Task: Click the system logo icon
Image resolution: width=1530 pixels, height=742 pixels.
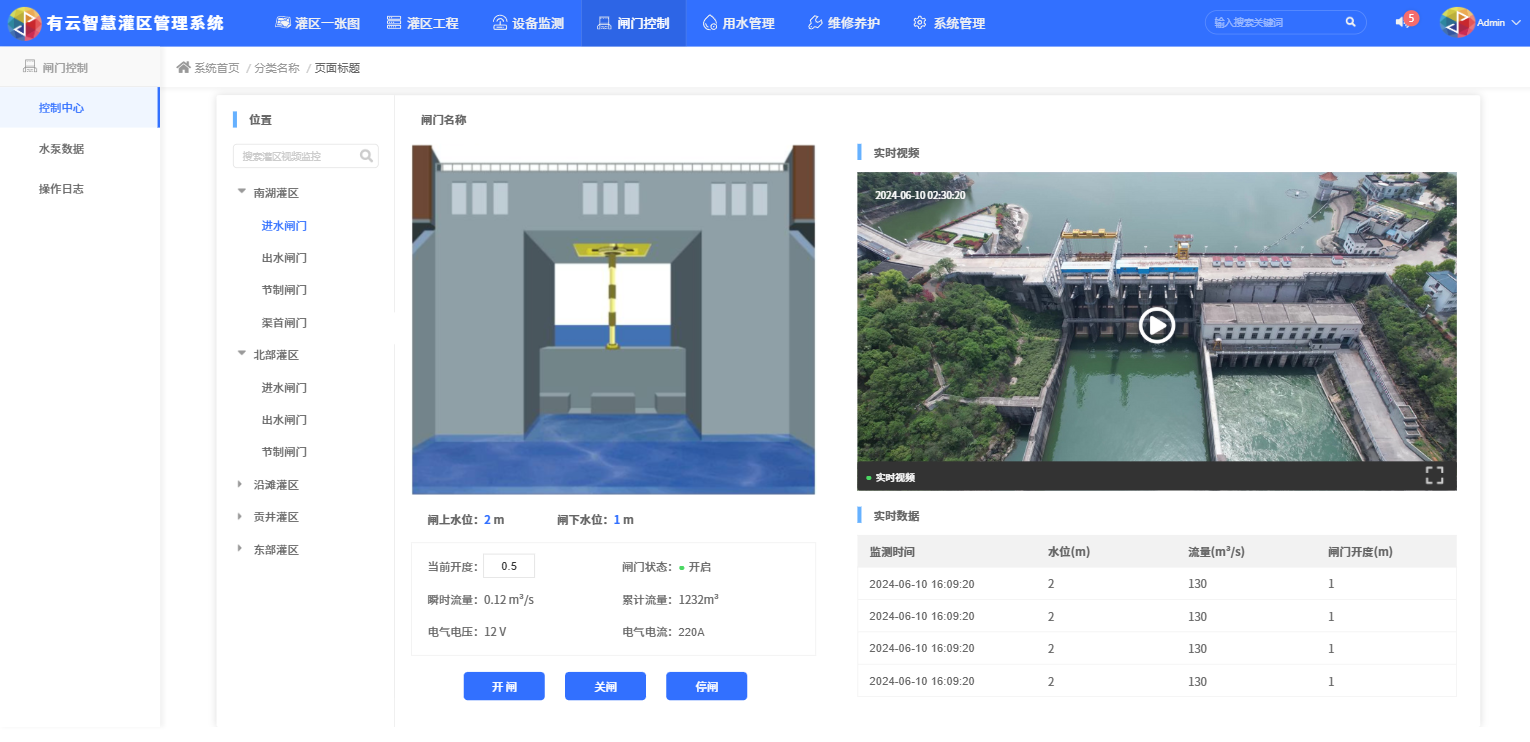Action: [25, 23]
